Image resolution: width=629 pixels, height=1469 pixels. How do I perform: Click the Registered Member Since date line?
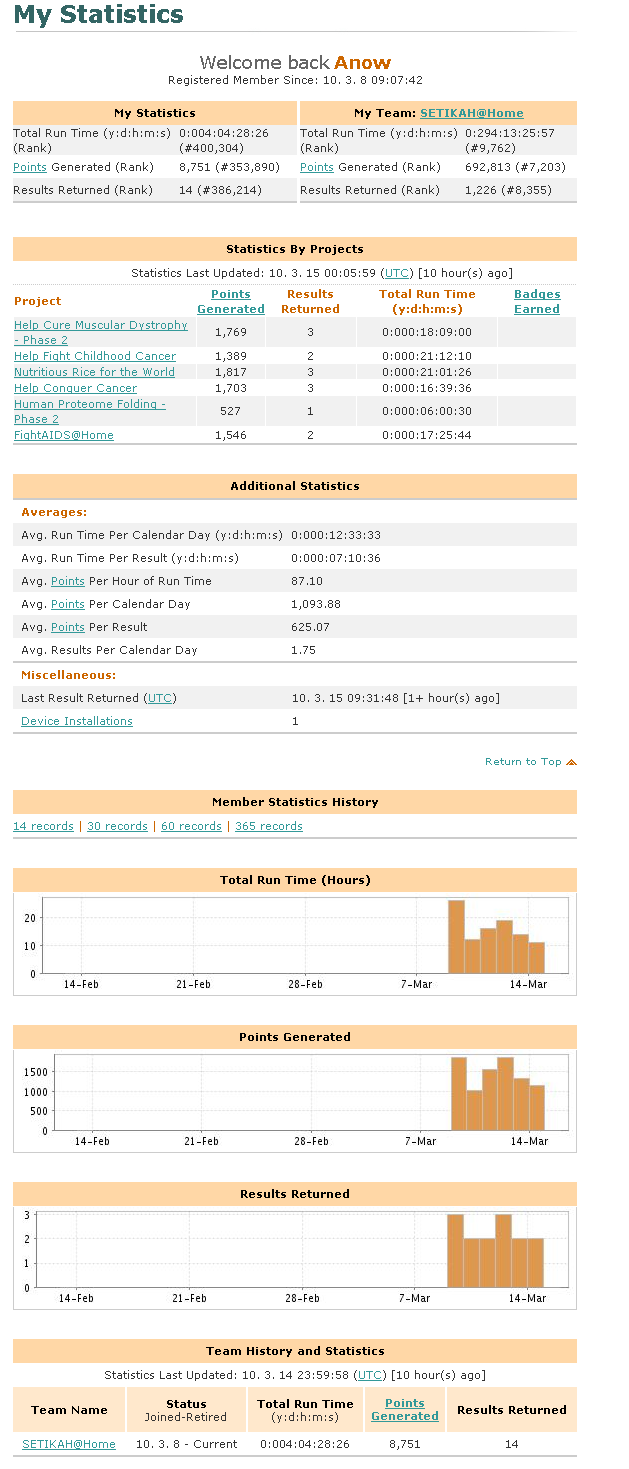(295, 80)
